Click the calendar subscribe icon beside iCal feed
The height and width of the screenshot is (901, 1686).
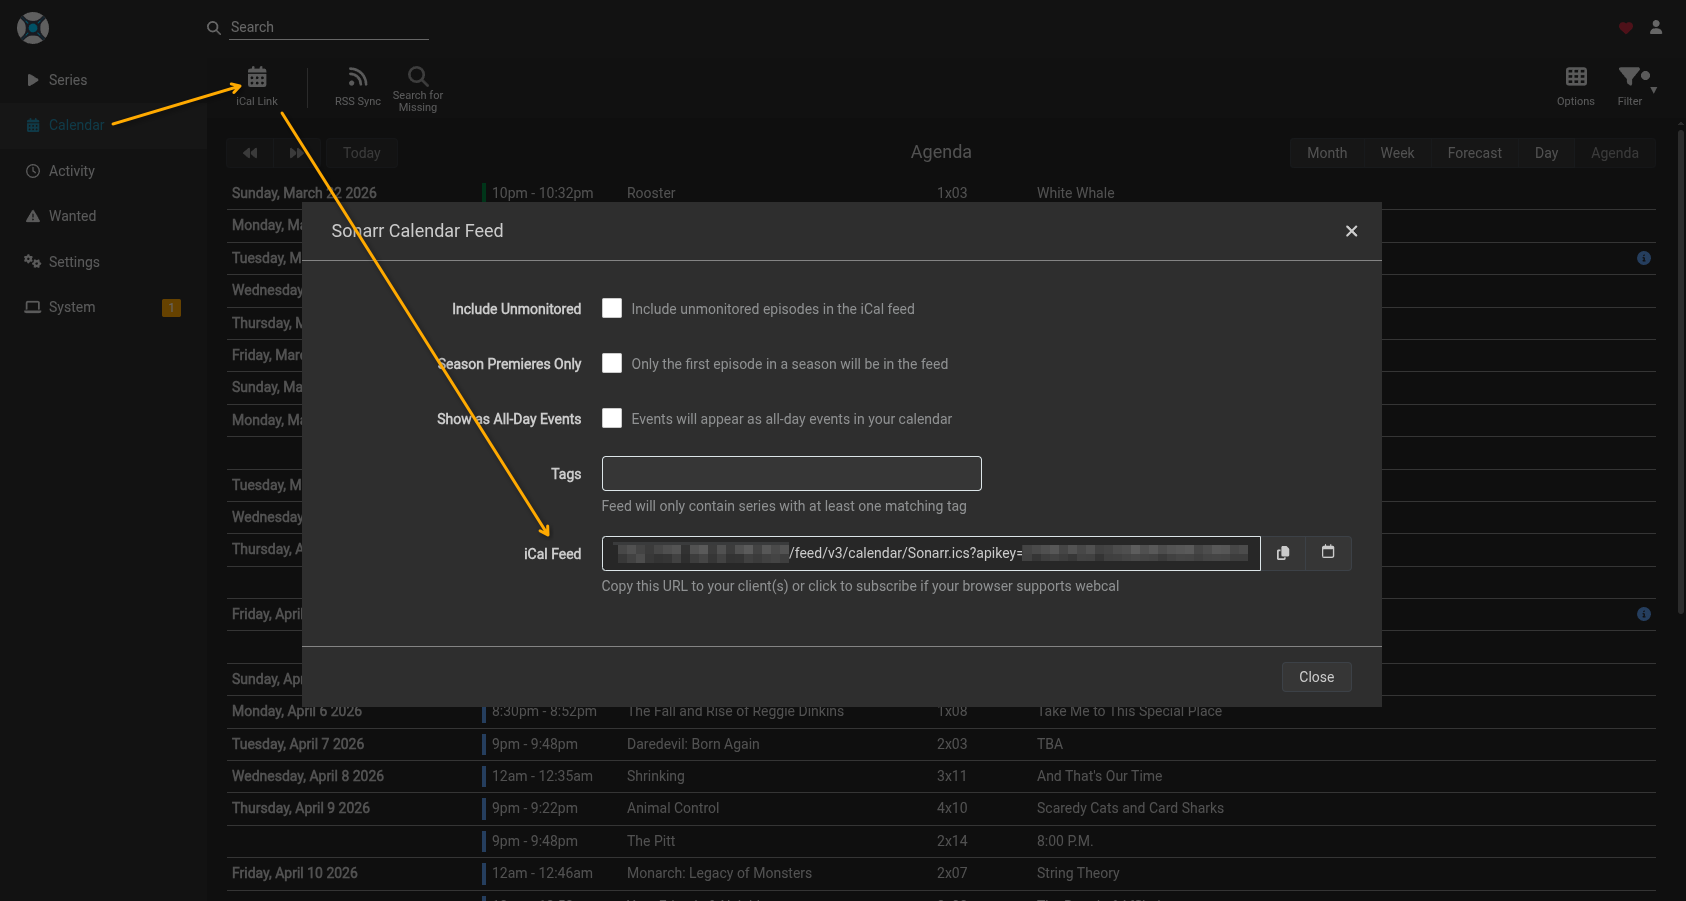click(x=1328, y=553)
